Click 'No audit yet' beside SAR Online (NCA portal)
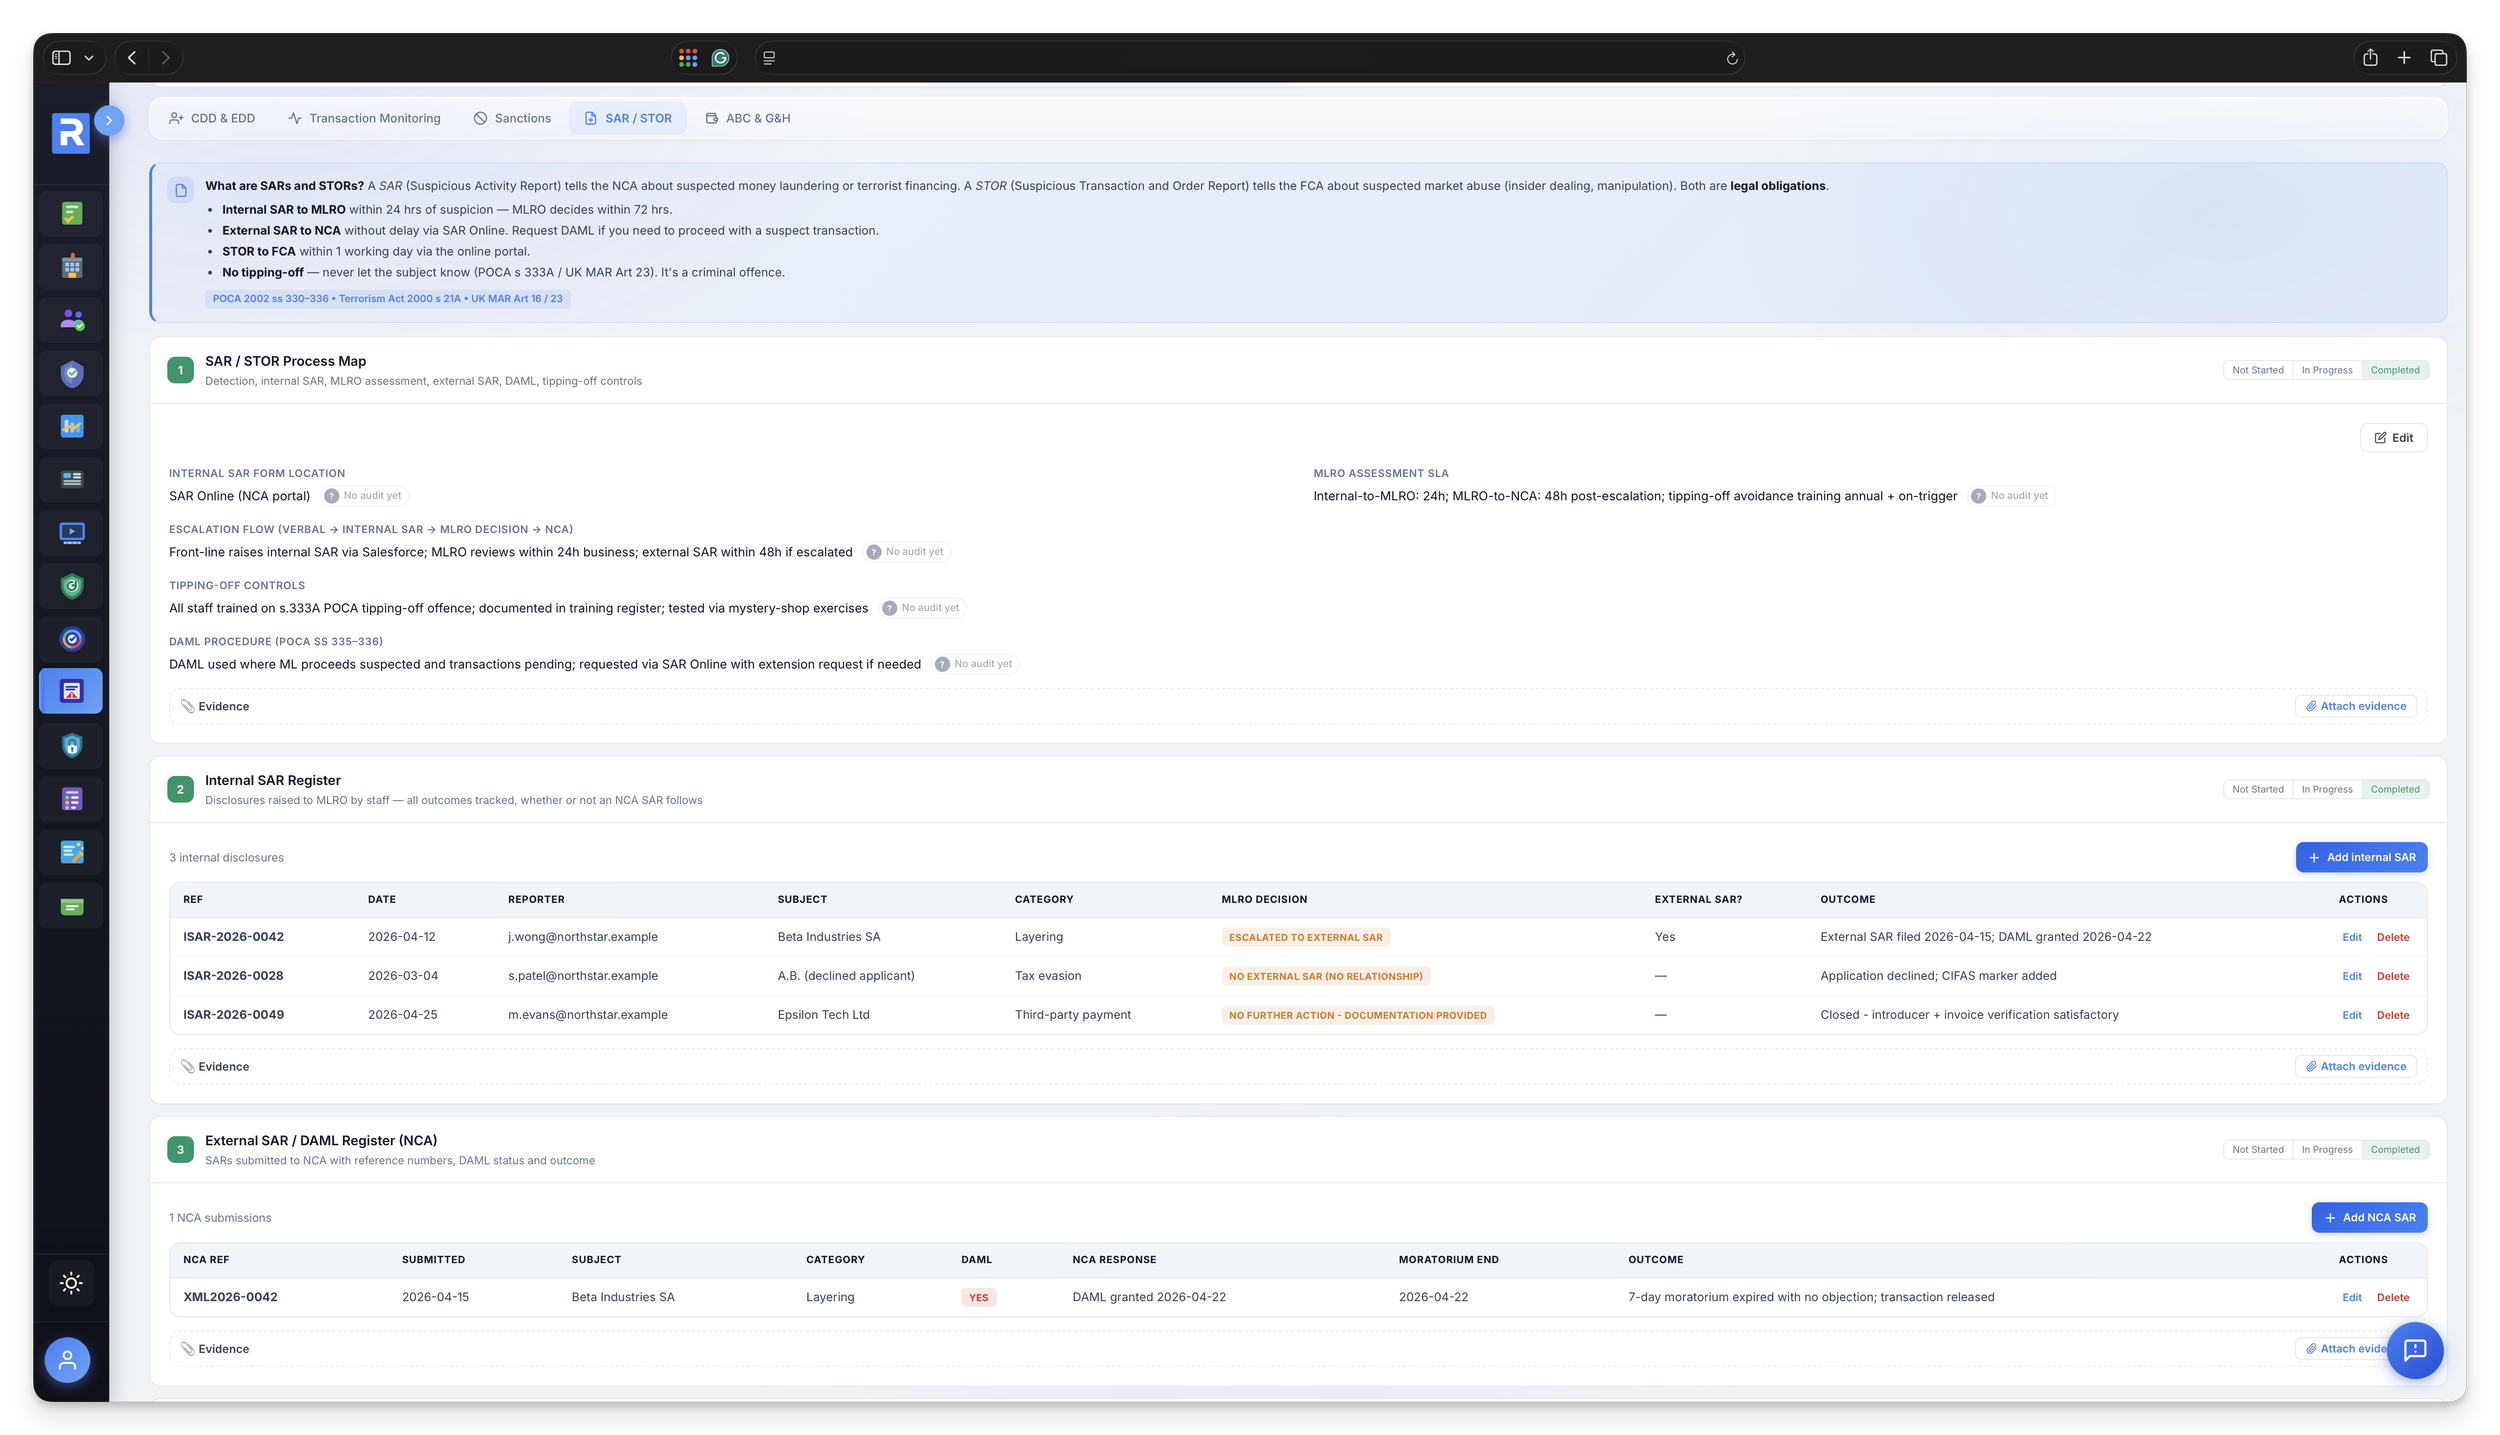 point(364,496)
